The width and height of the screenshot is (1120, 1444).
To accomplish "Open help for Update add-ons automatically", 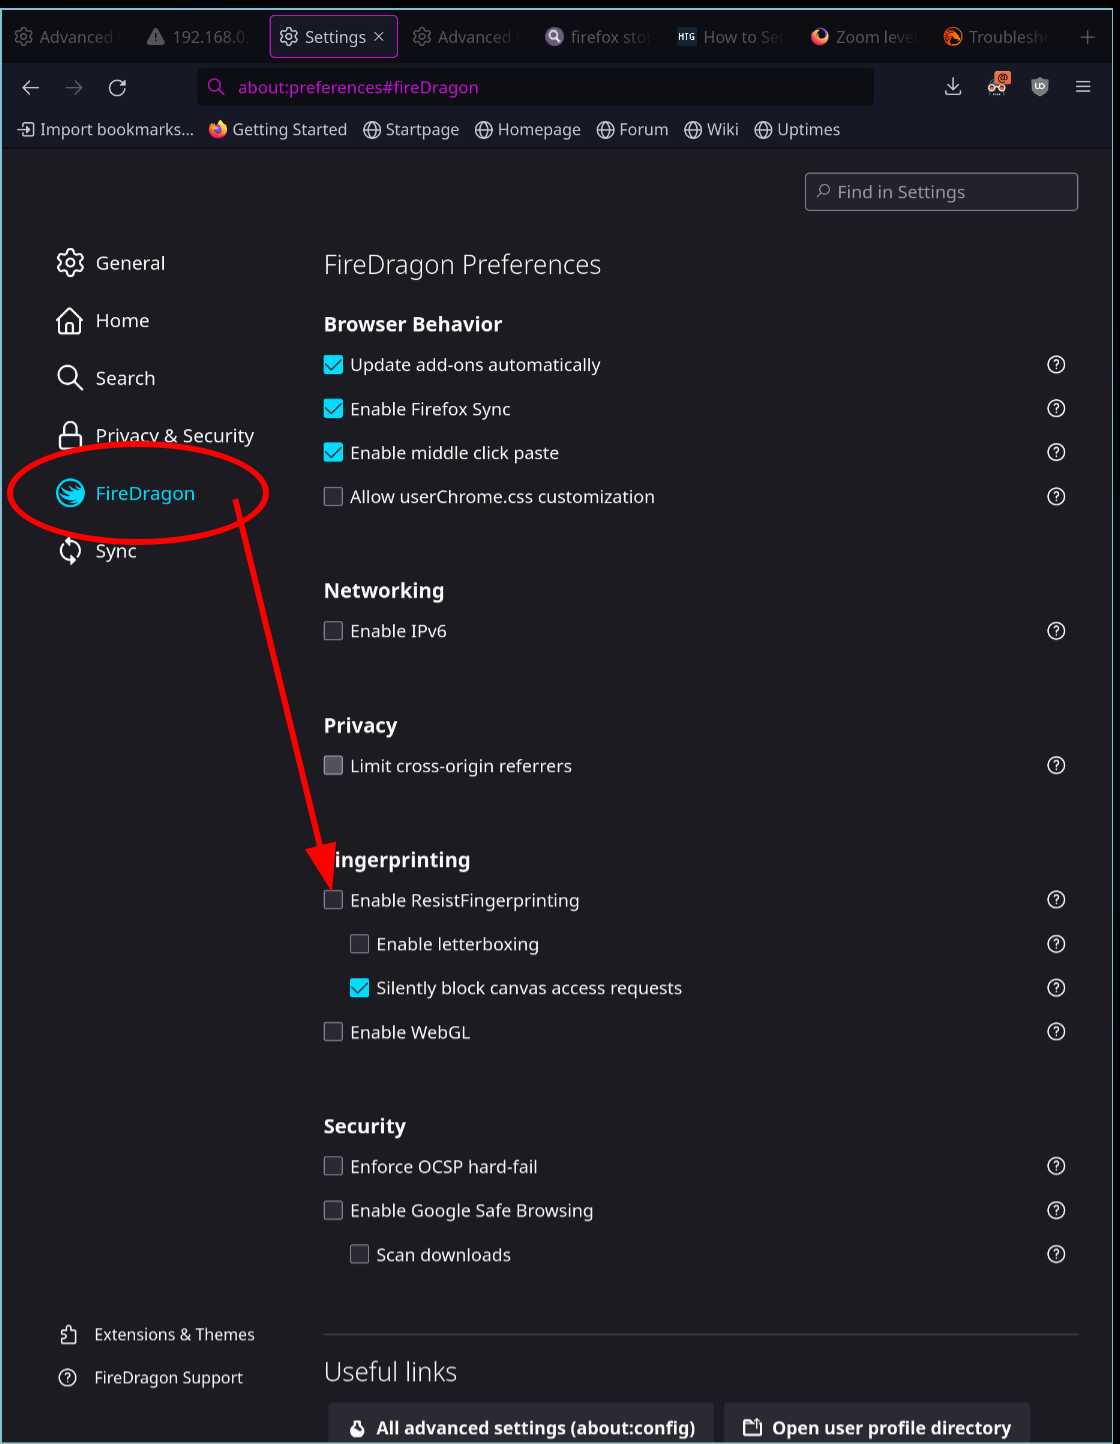I will 1056,365.
